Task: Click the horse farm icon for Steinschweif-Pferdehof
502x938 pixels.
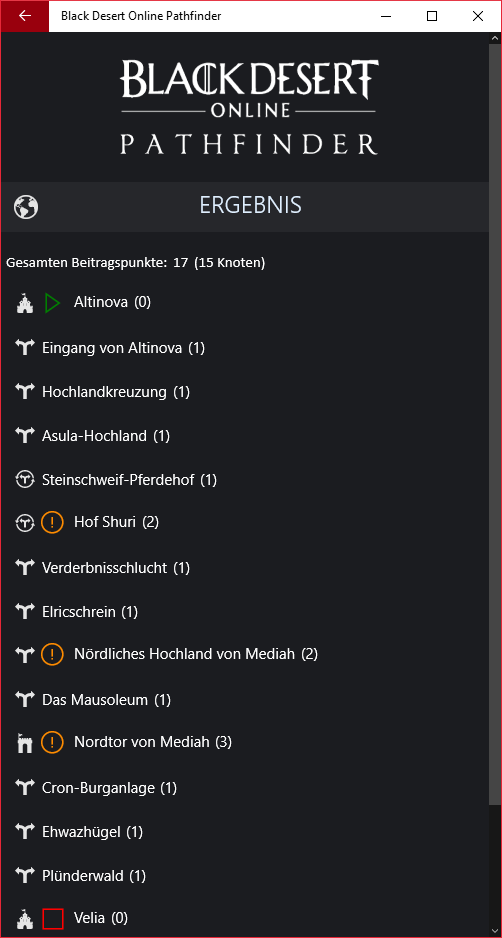Action: (x=24, y=479)
